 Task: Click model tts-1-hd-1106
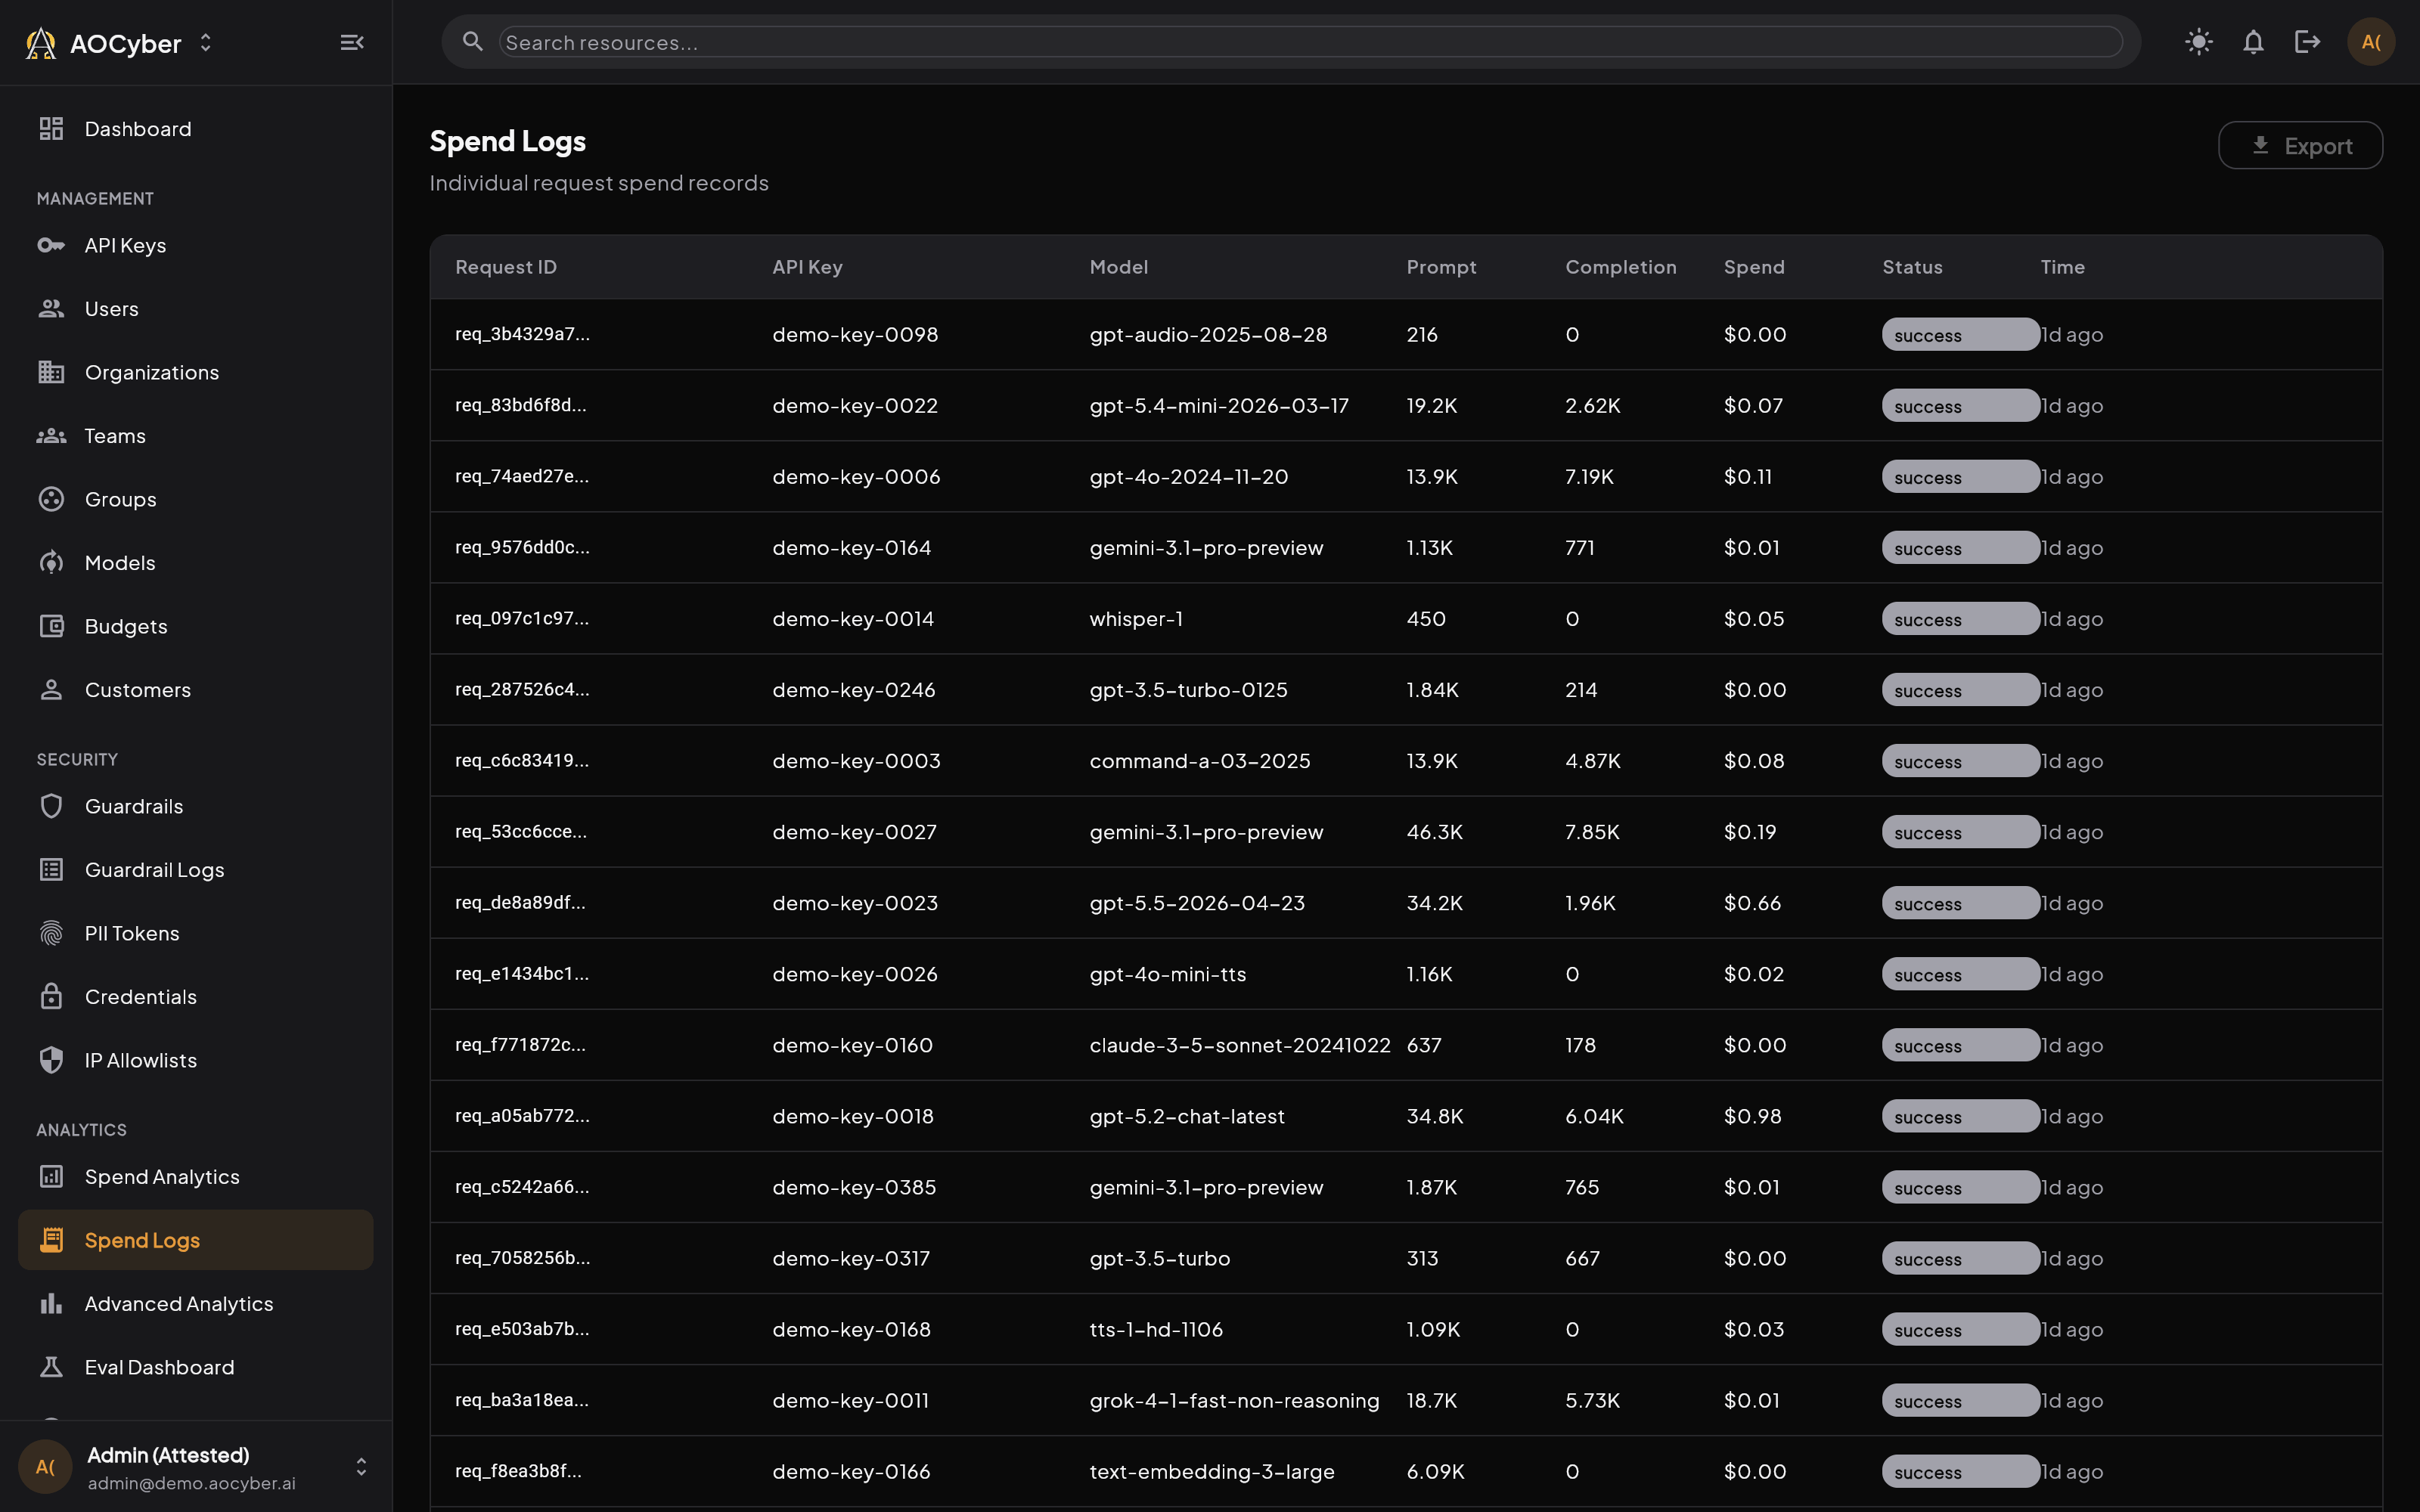(x=1156, y=1329)
